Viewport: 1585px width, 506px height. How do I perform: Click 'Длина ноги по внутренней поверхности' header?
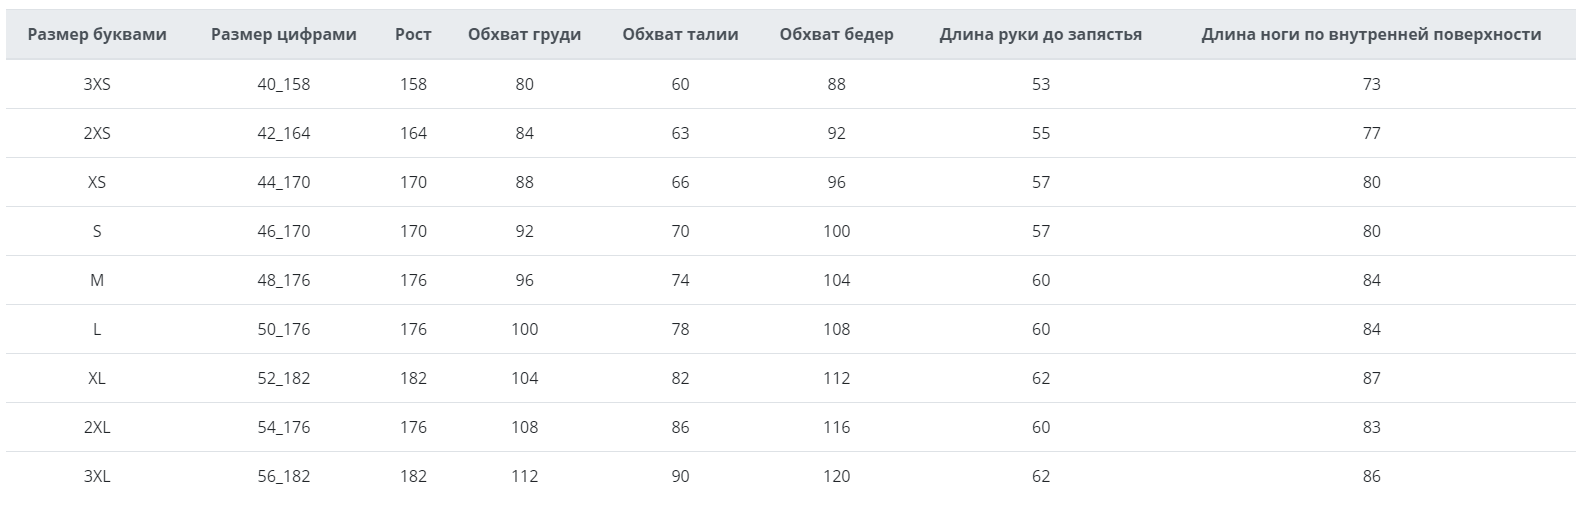[x=1371, y=34]
